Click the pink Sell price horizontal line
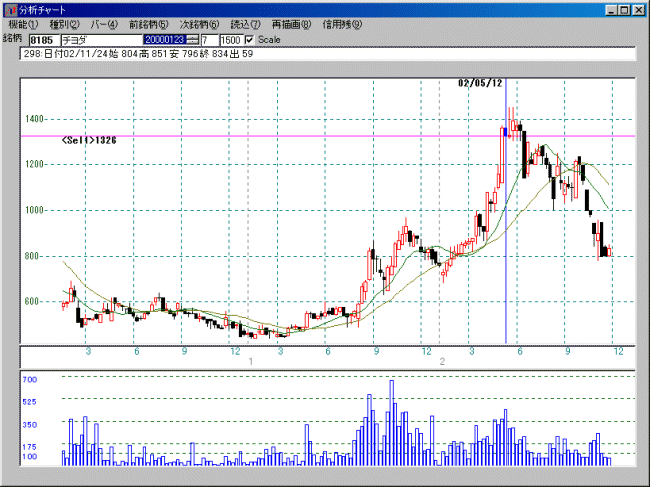Image resolution: width=650 pixels, height=487 pixels. tap(327, 136)
